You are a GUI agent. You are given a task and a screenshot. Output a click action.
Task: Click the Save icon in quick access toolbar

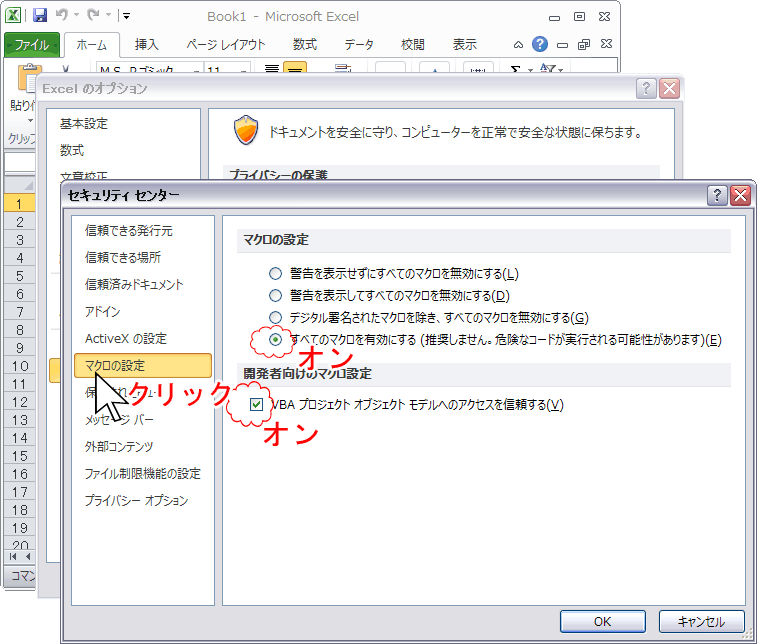tap(40, 15)
